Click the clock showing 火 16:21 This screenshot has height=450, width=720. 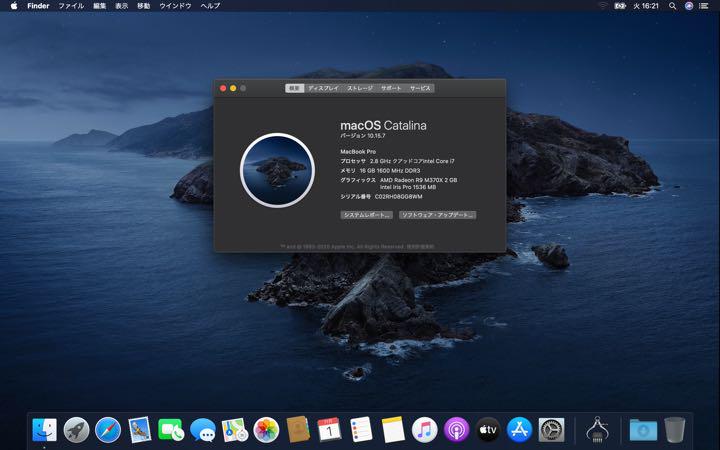(646, 6)
